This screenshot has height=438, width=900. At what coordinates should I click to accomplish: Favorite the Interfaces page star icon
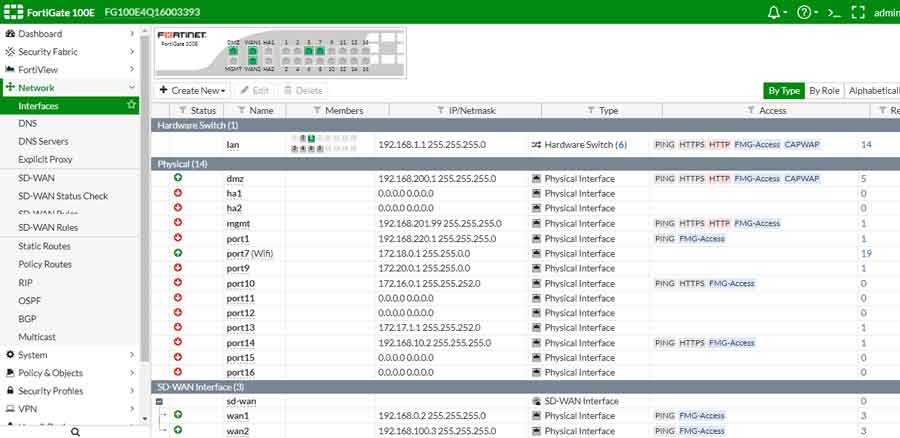tap(131, 105)
